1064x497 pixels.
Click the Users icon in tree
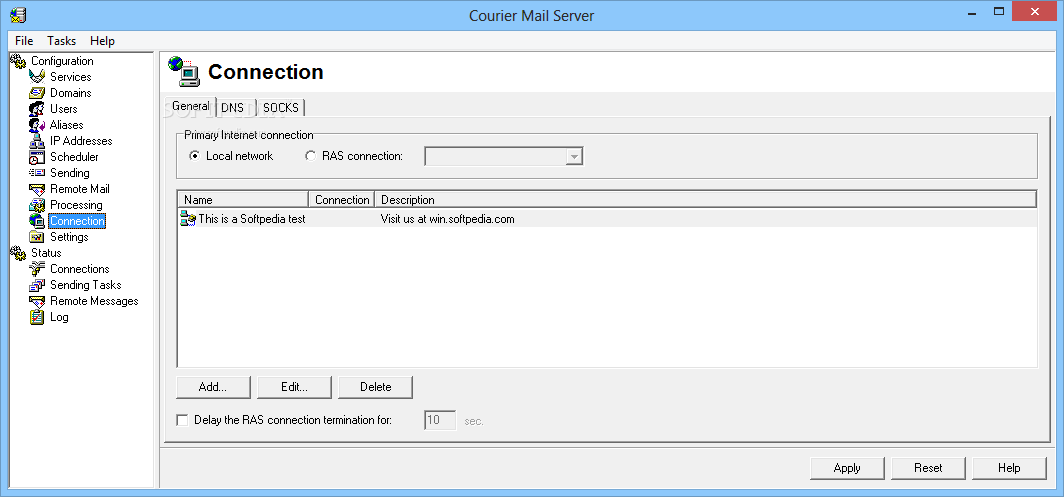pyautogui.click(x=37, y=109)
